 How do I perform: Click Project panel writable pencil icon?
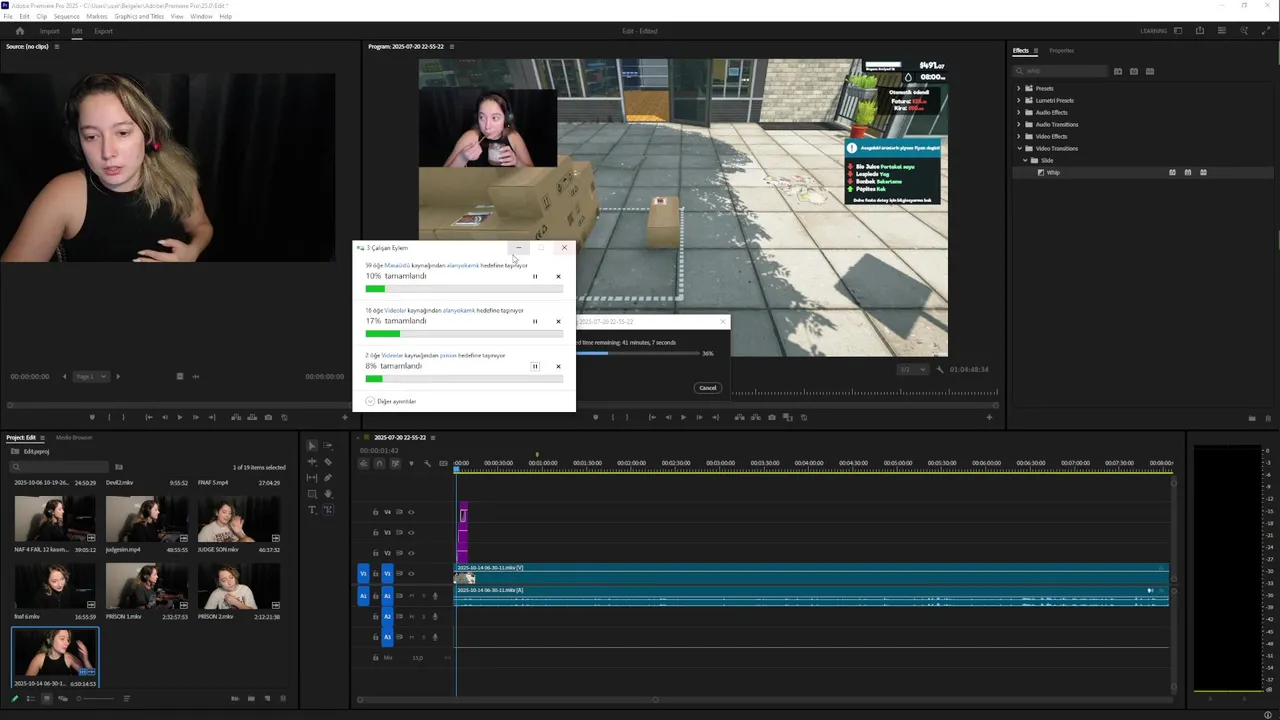[14, 698]
